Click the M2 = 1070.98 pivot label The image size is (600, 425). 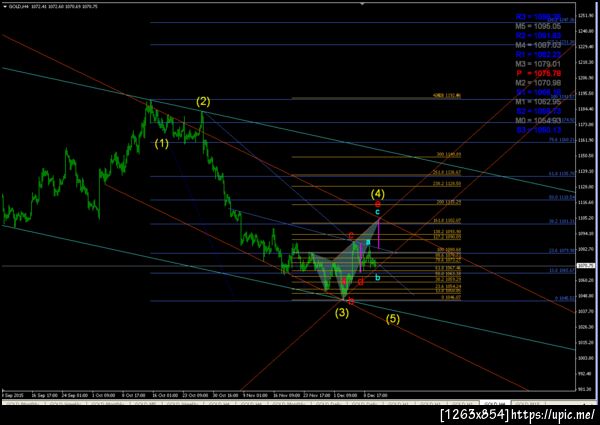(x=538, y=83)
